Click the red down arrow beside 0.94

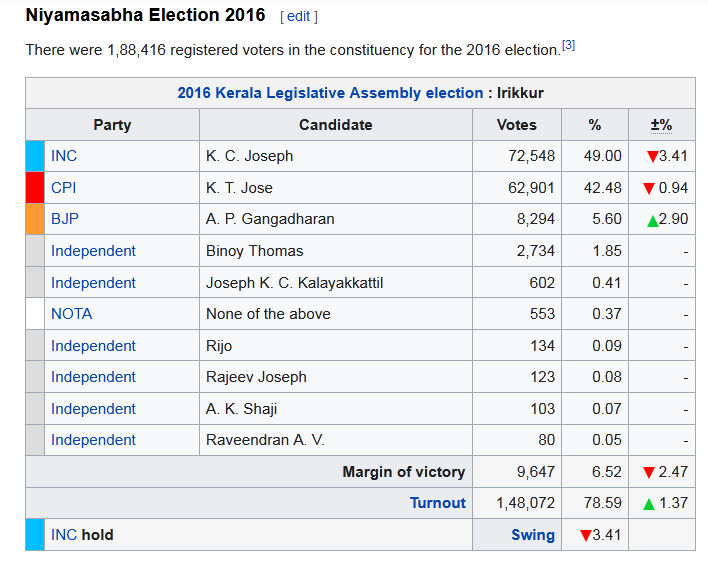tap(649, 188)
